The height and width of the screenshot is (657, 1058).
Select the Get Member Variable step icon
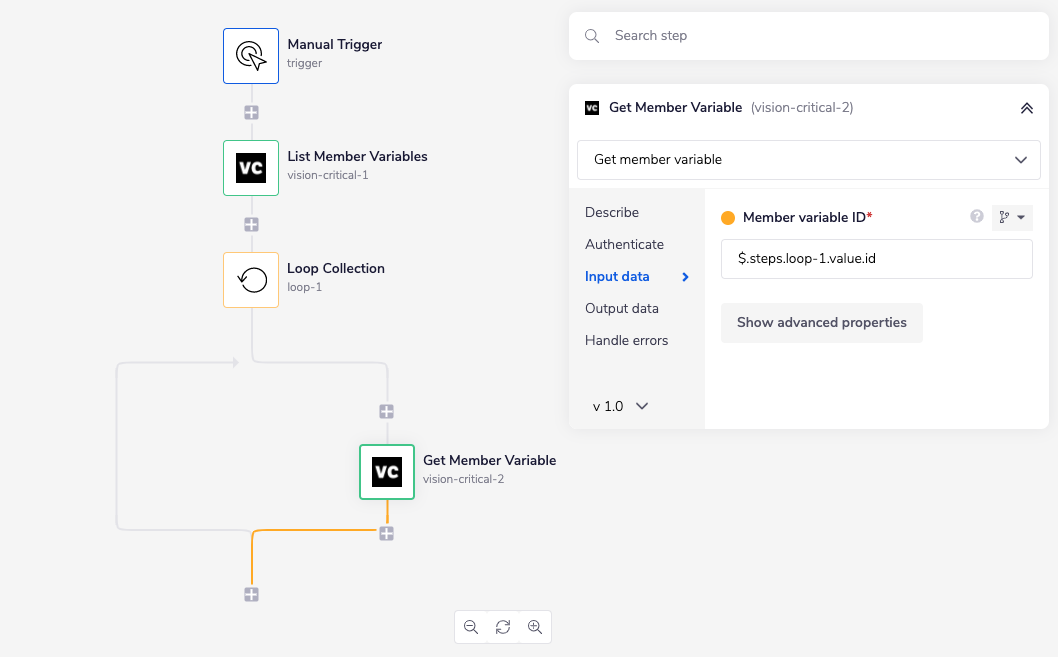(x=387, y=472)
